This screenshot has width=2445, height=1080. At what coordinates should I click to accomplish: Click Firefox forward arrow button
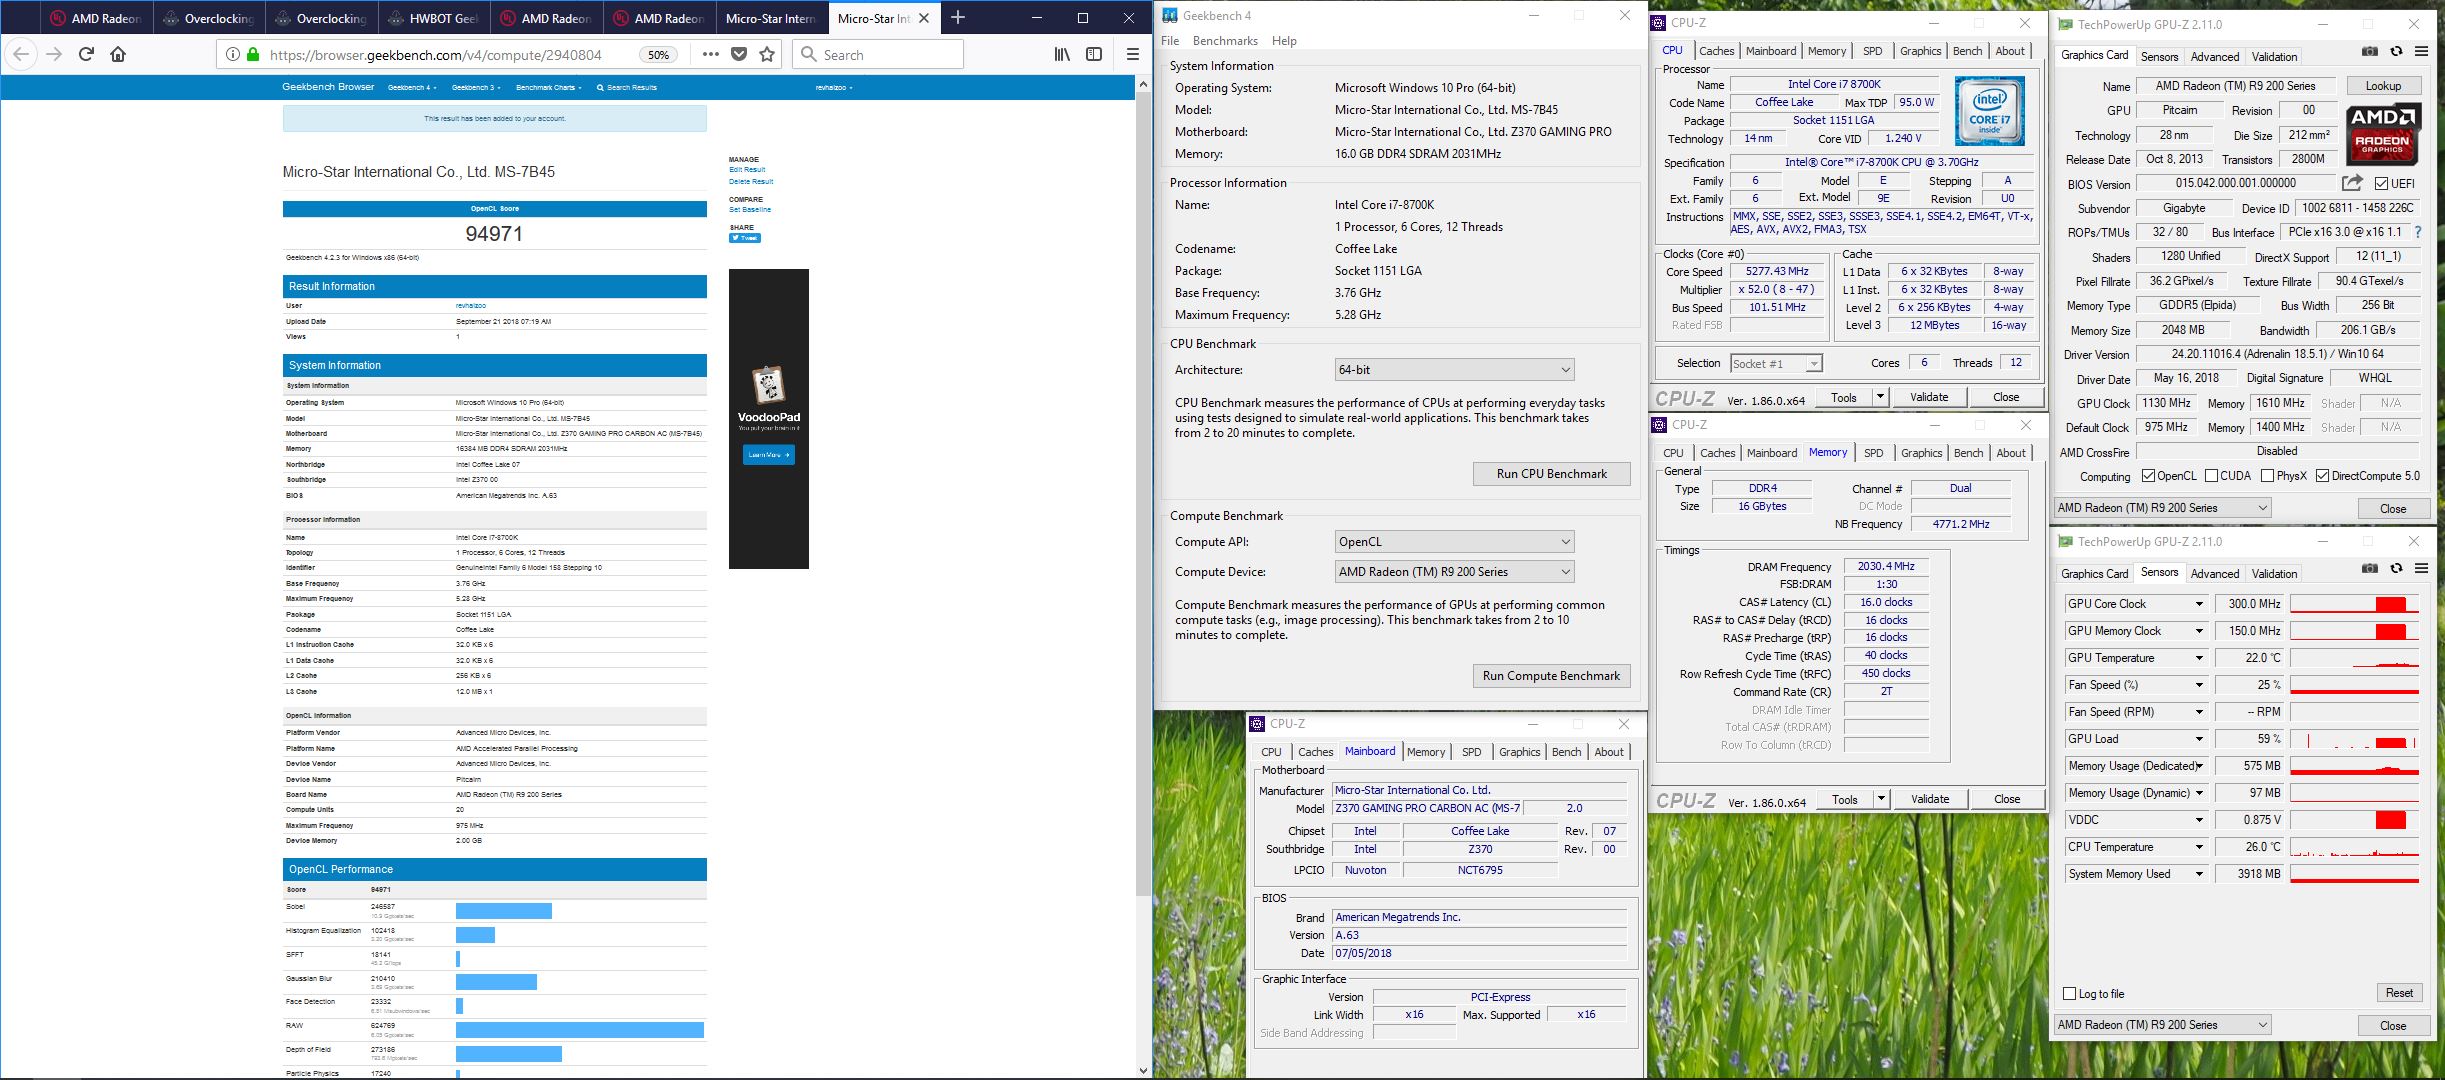[x=54, y=55]
